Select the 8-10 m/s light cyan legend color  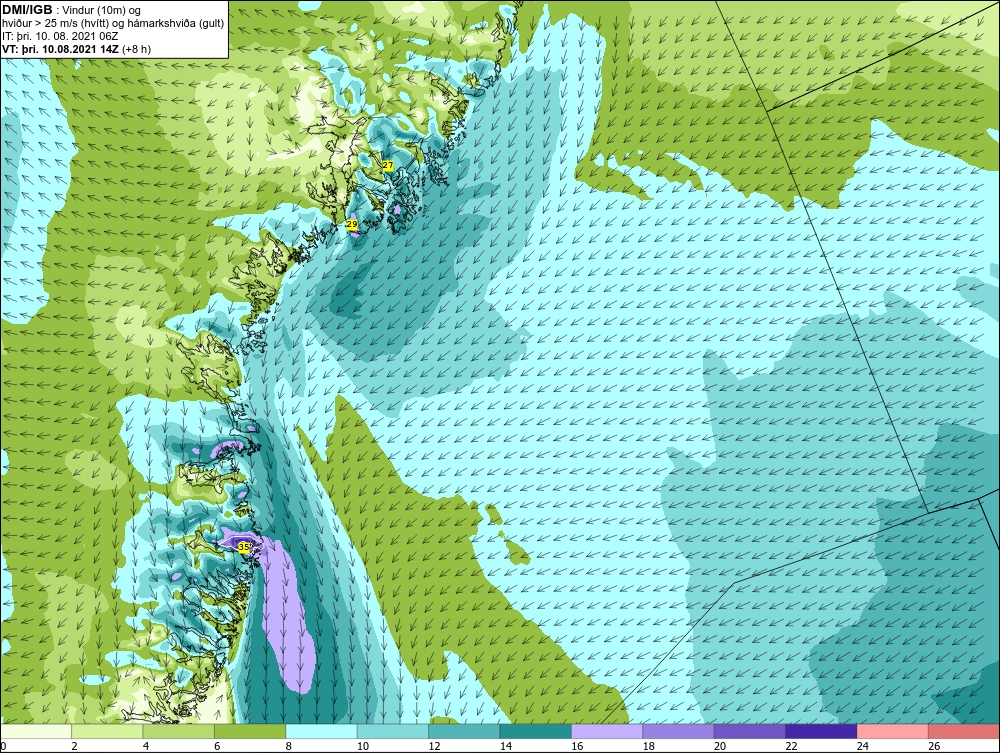click(x=321, y=731)
